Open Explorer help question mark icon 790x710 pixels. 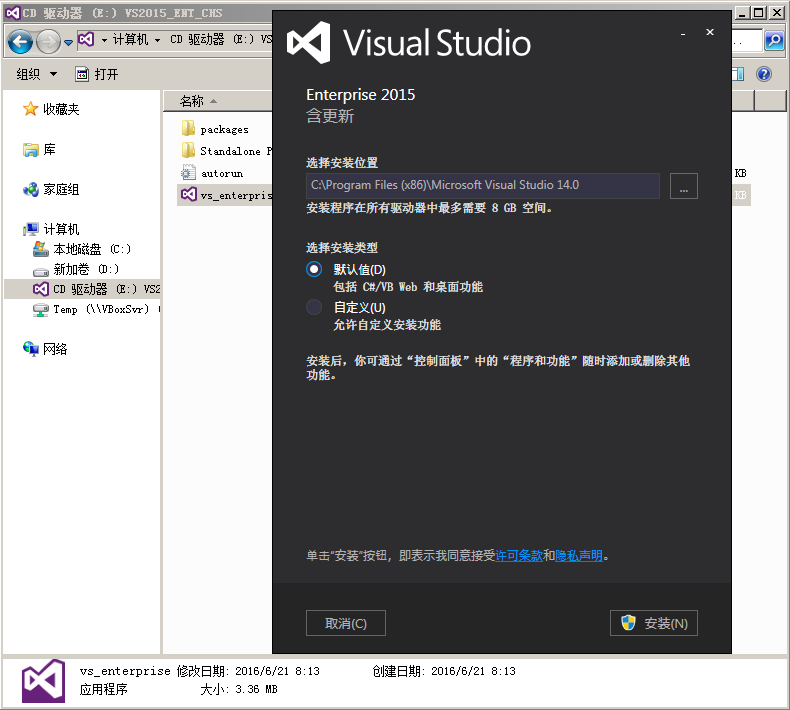tap(764, 74)
